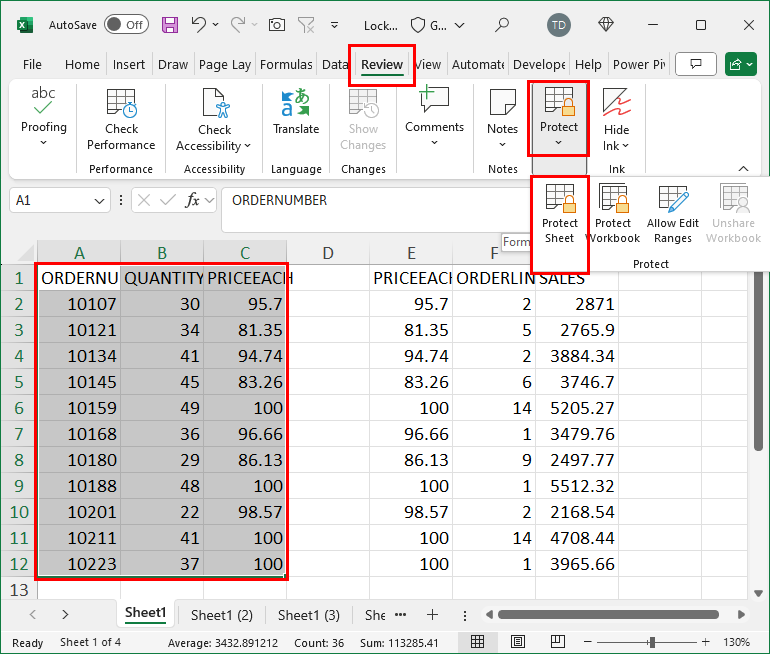
Task: Click the Save floppy disk icon
Action: [170, 25]
